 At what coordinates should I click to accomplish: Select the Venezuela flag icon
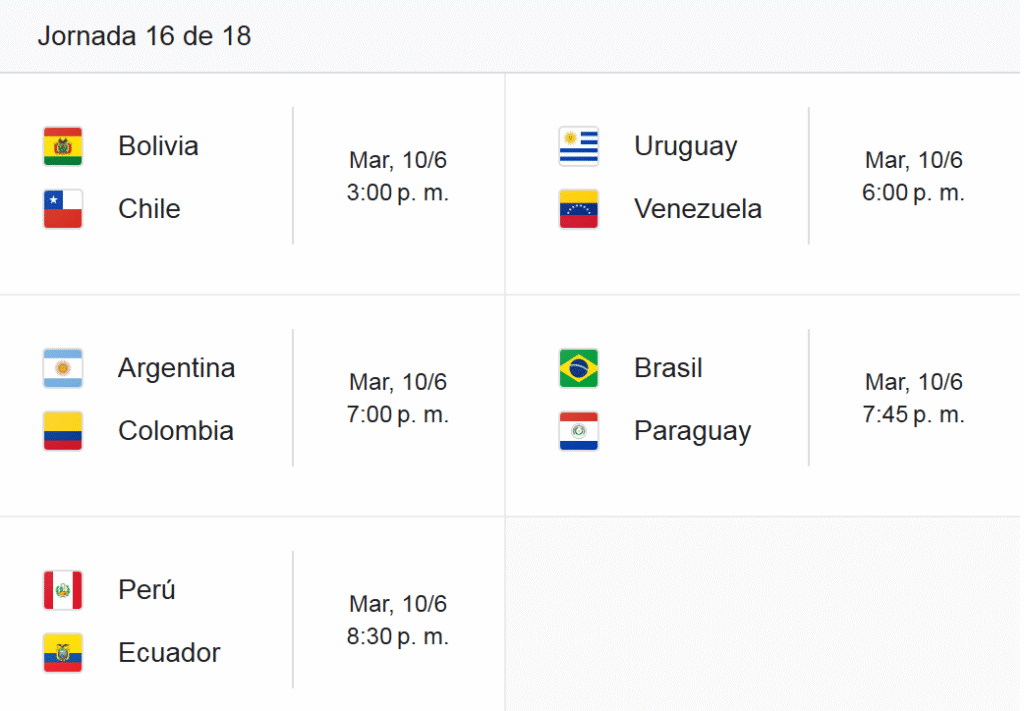click(579, 209)
